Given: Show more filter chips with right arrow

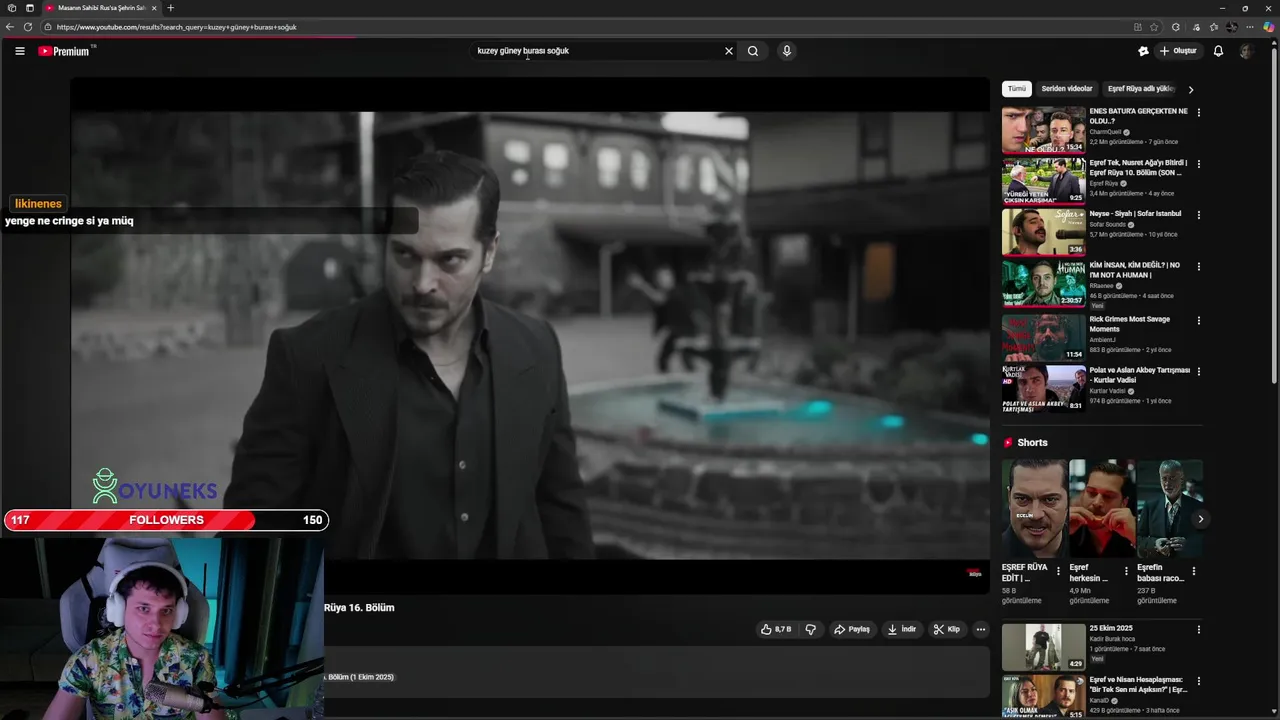Looking at the screenshot, I should pyautogui.click(x=1190, y=89).
